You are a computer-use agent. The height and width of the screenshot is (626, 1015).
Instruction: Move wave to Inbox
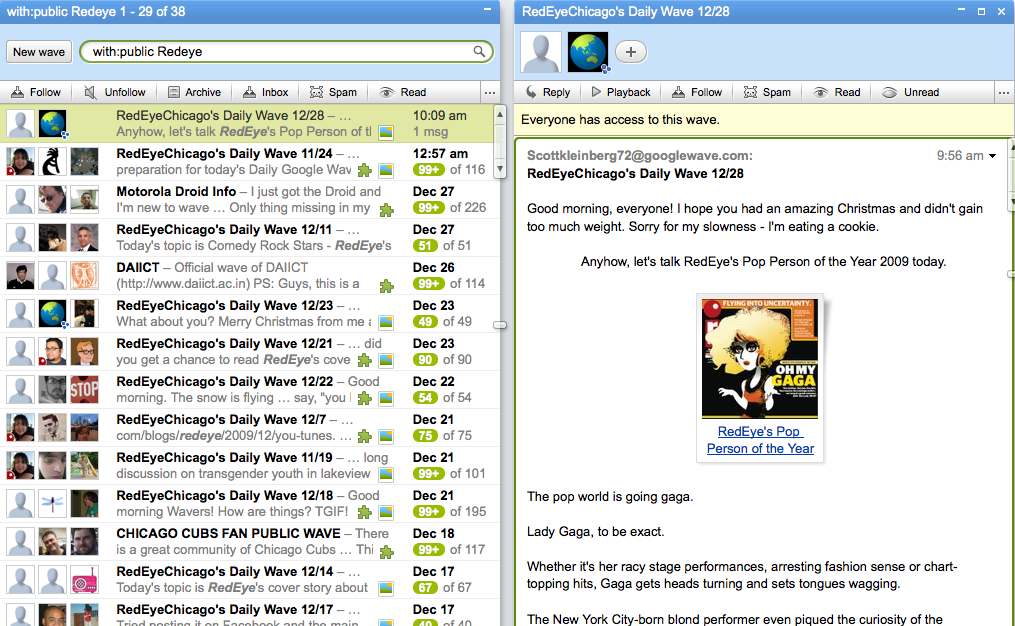(265, 92)
